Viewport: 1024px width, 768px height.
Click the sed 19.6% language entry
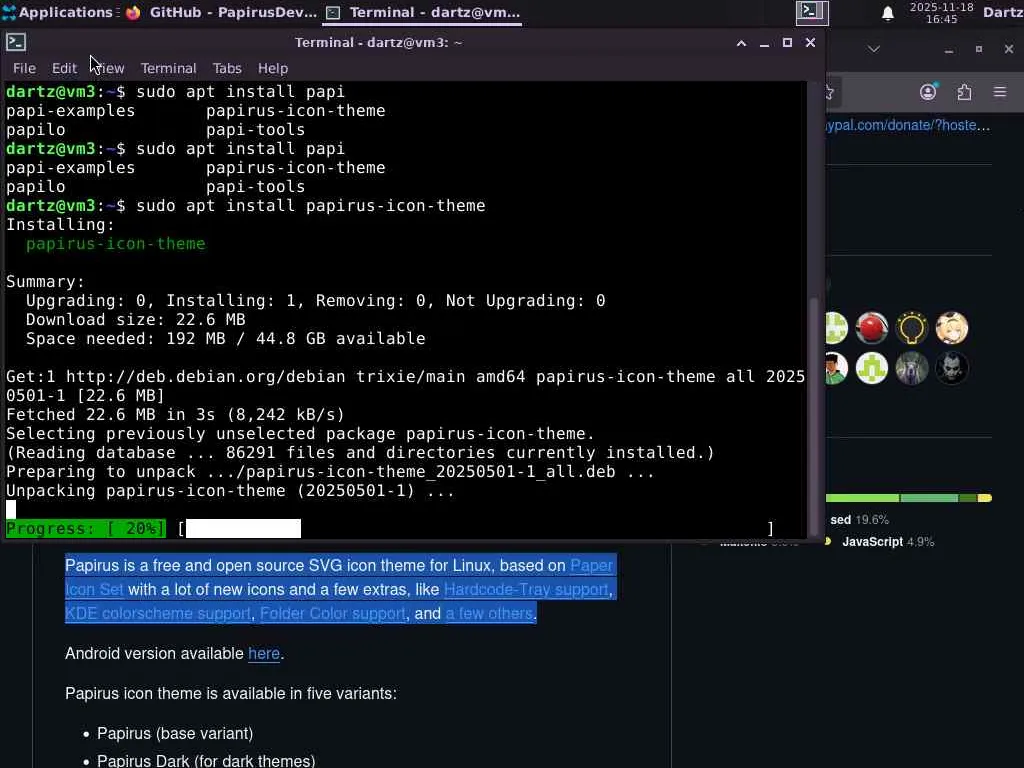(859, 520)
